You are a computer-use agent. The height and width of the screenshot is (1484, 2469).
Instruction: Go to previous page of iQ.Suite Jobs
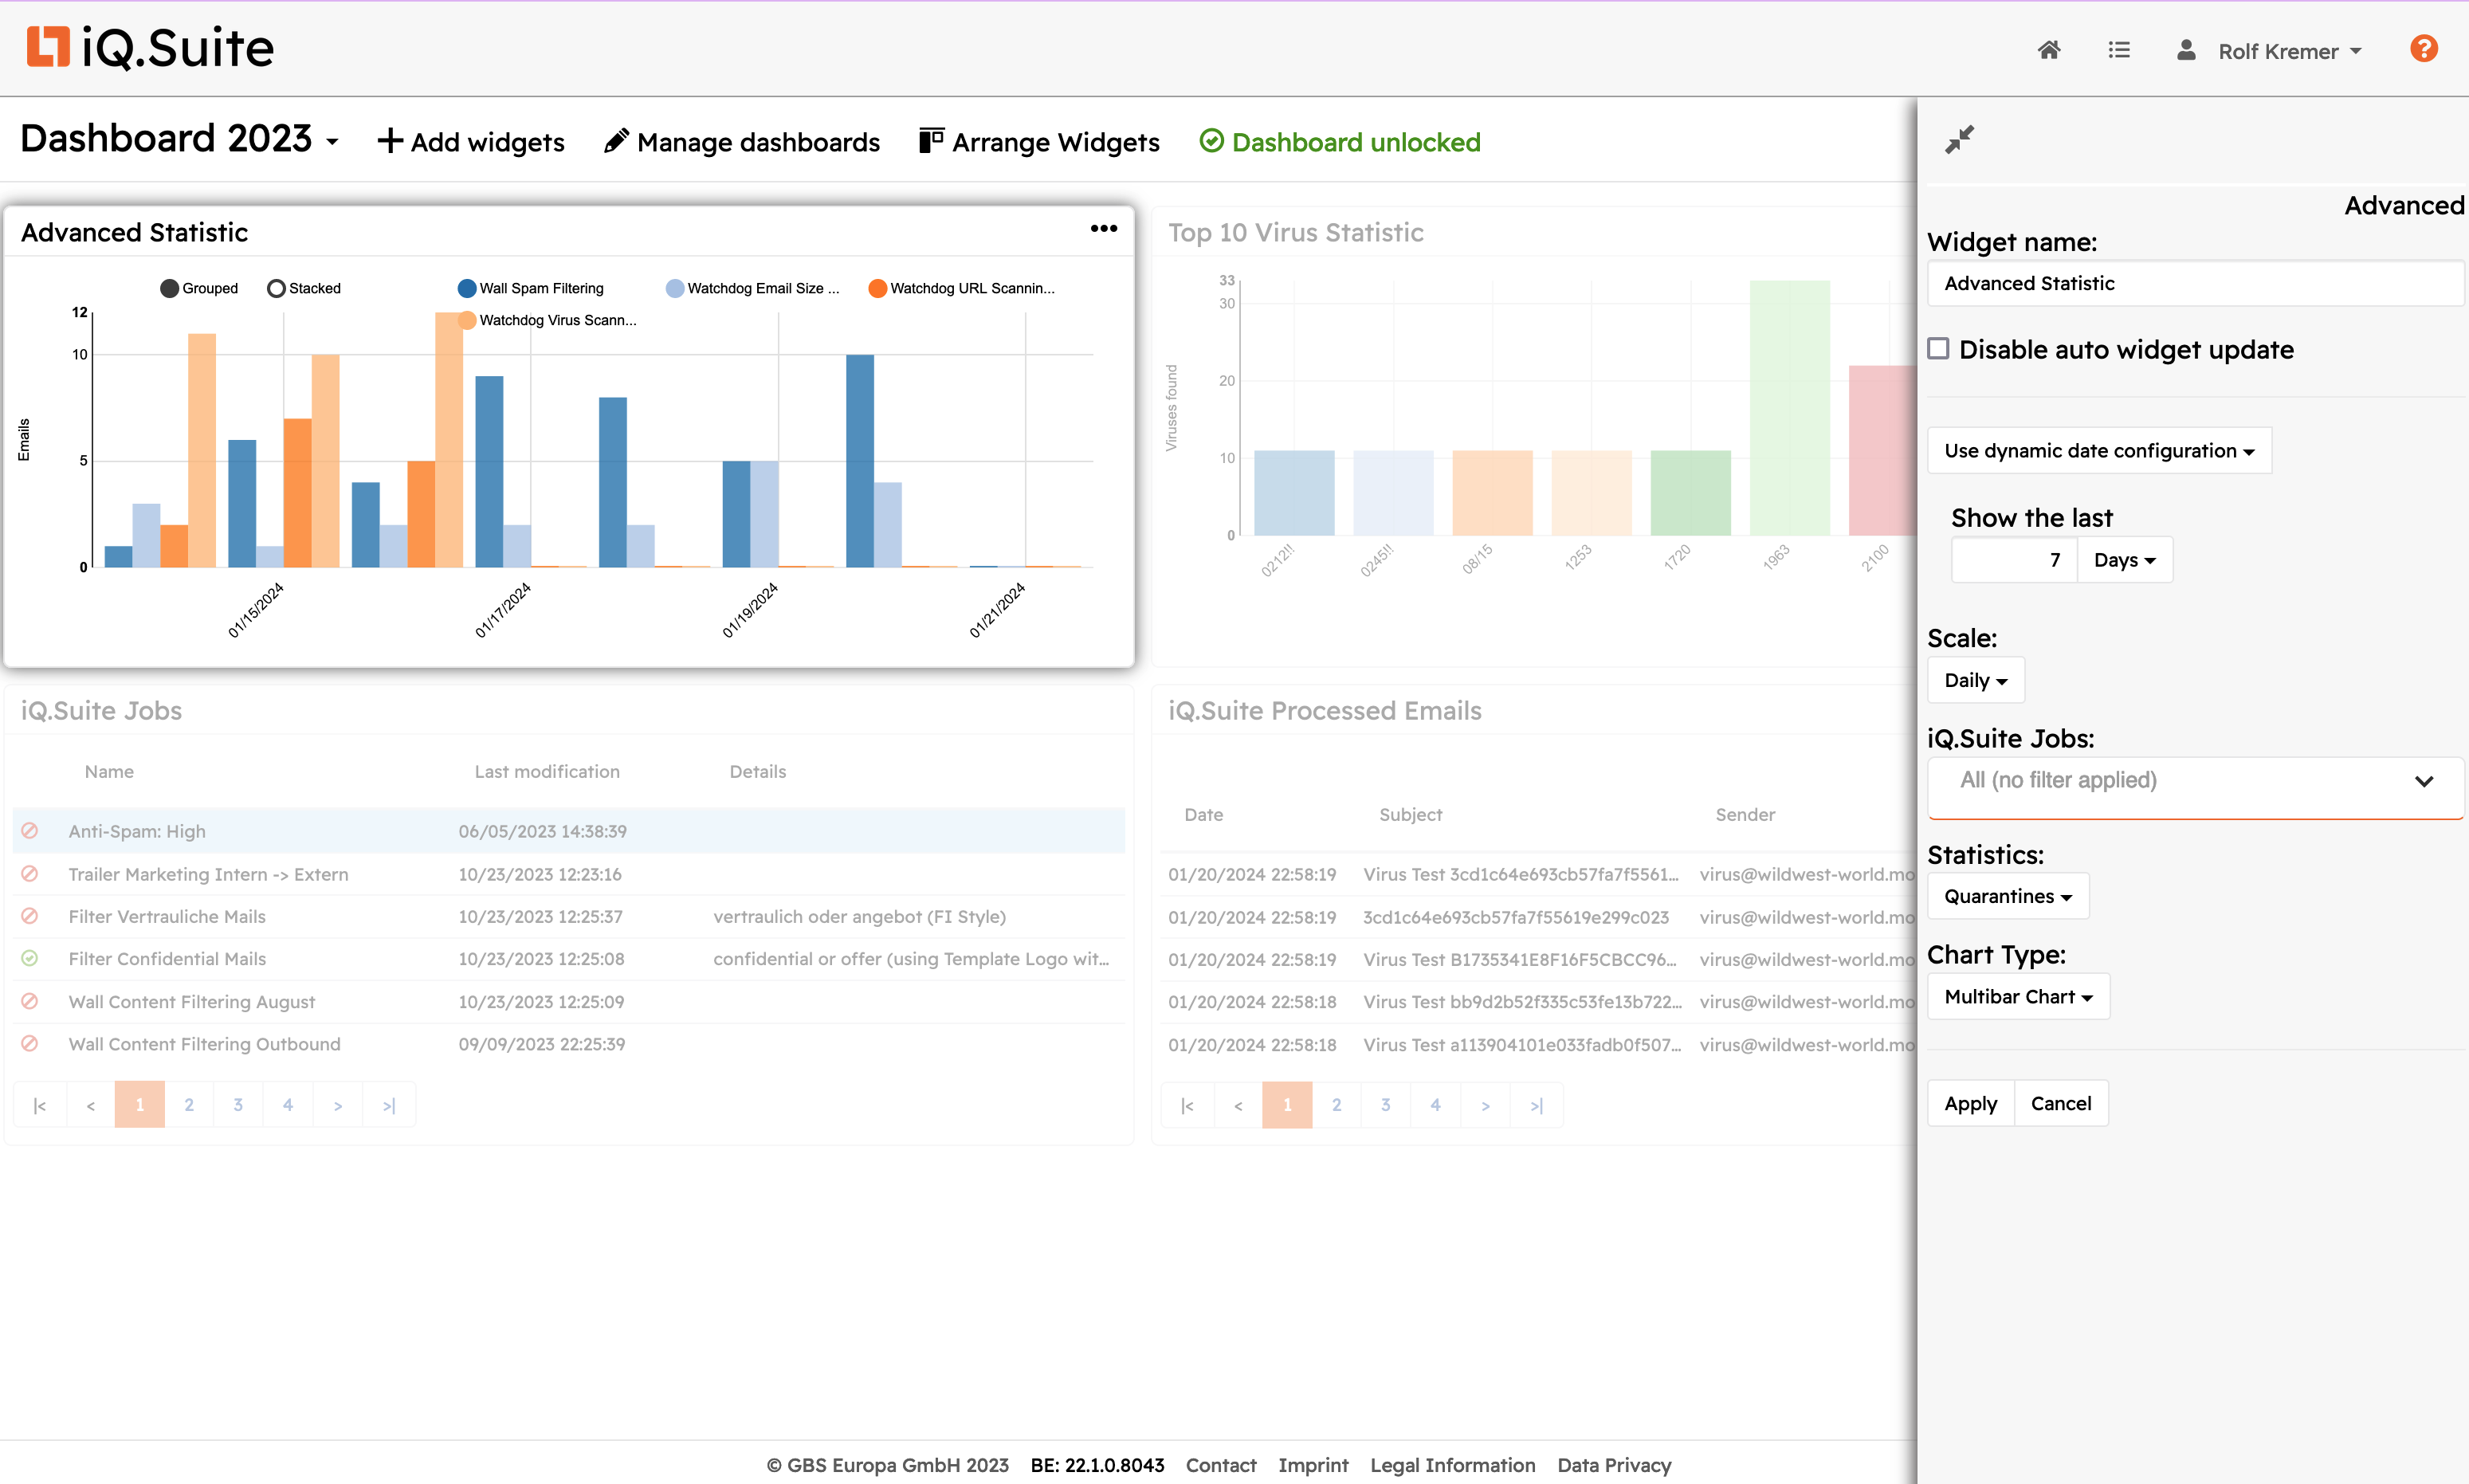pyautogui.click(x=90, y=1104)
